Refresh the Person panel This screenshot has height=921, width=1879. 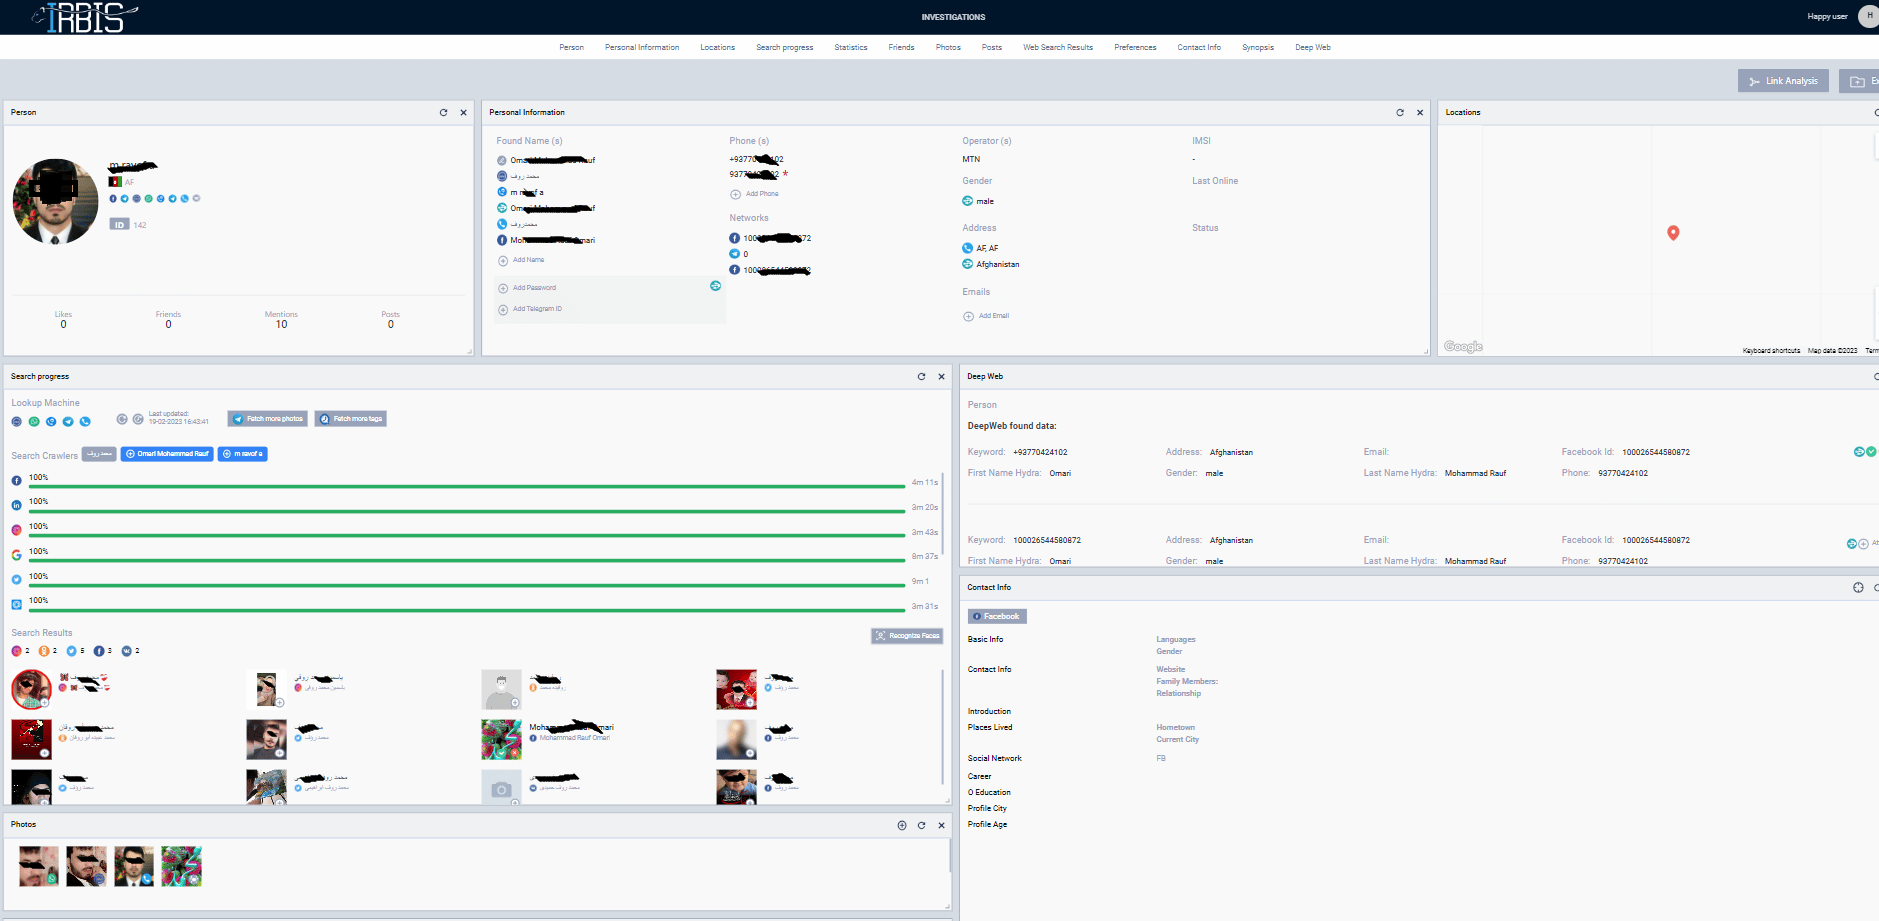coord(443,112)
